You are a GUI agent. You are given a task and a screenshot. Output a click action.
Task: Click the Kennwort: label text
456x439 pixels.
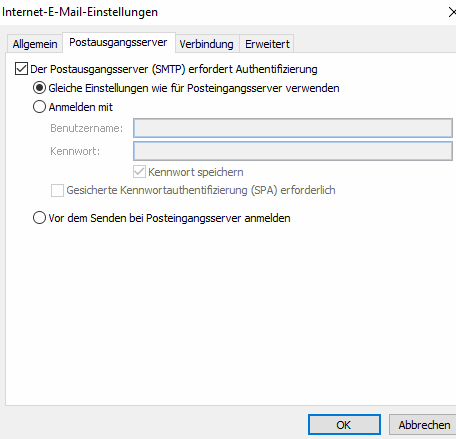point(75,151)
